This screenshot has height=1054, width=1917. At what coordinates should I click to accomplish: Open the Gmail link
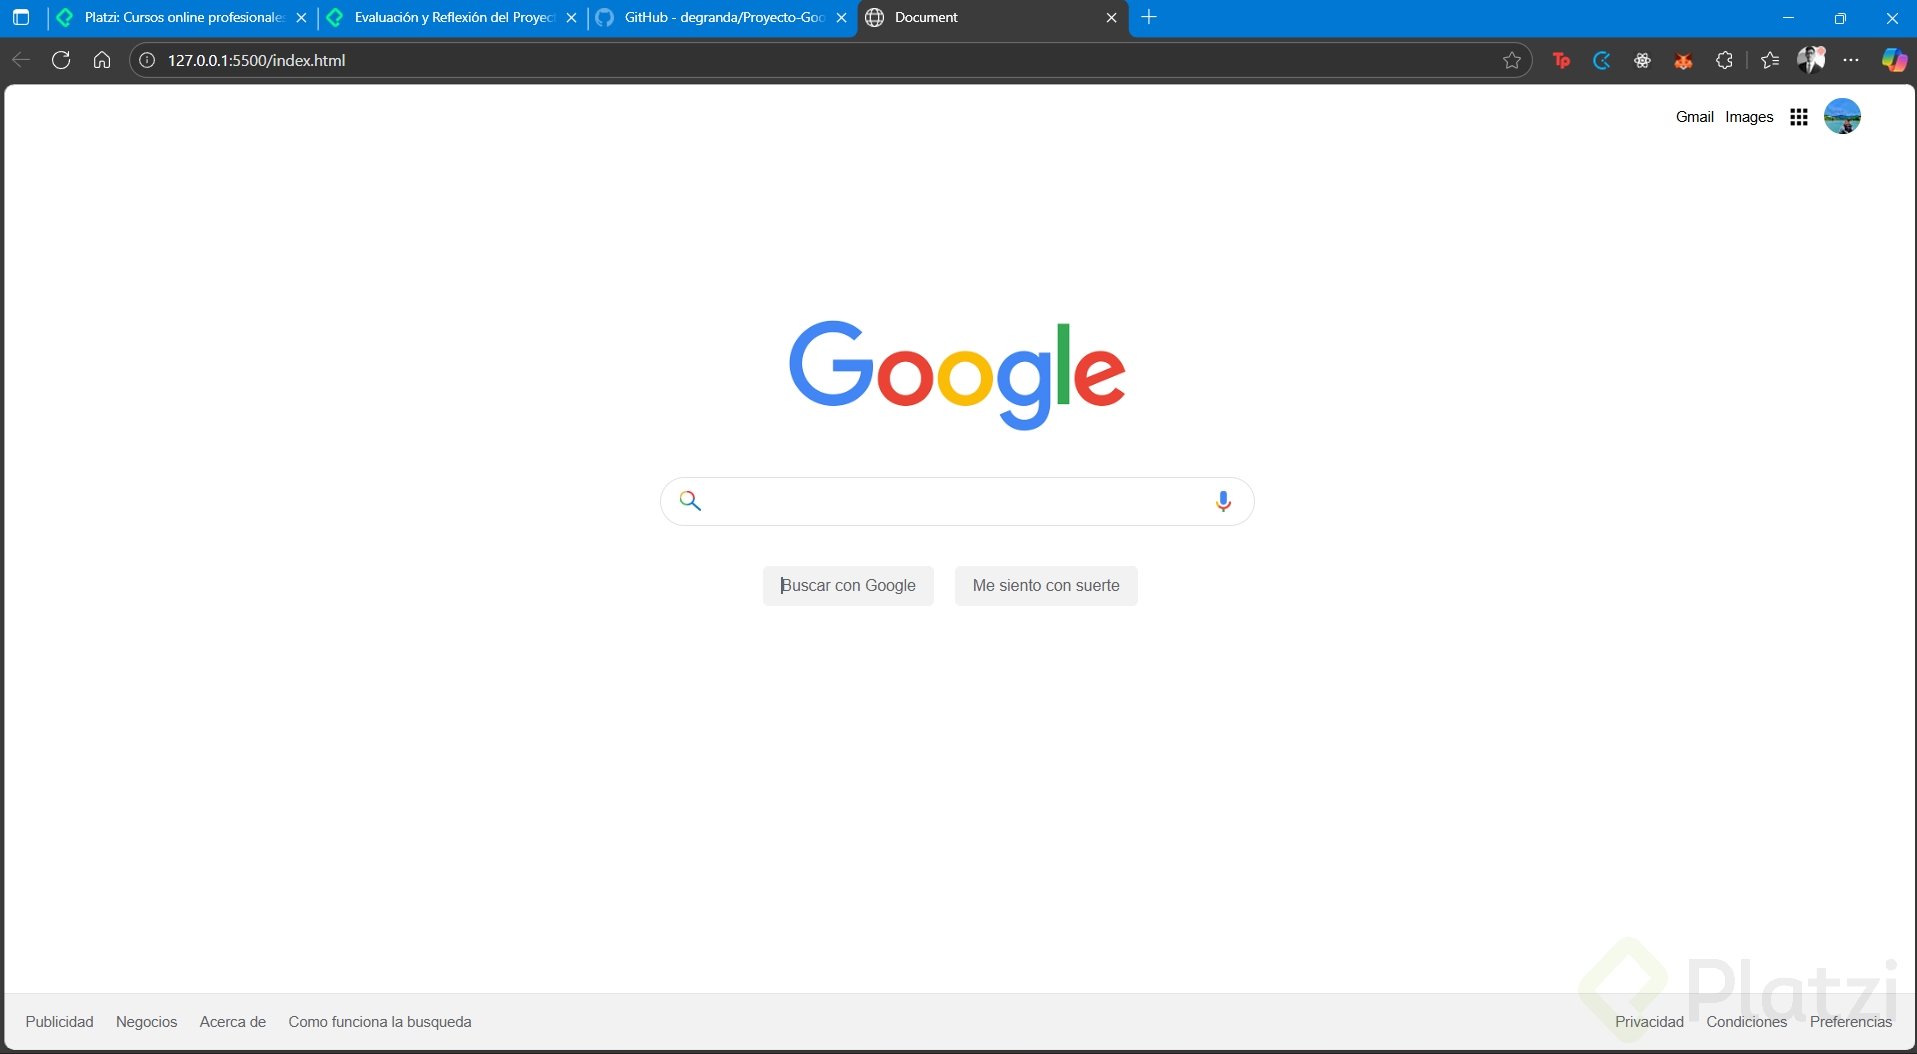[1694, 117]
